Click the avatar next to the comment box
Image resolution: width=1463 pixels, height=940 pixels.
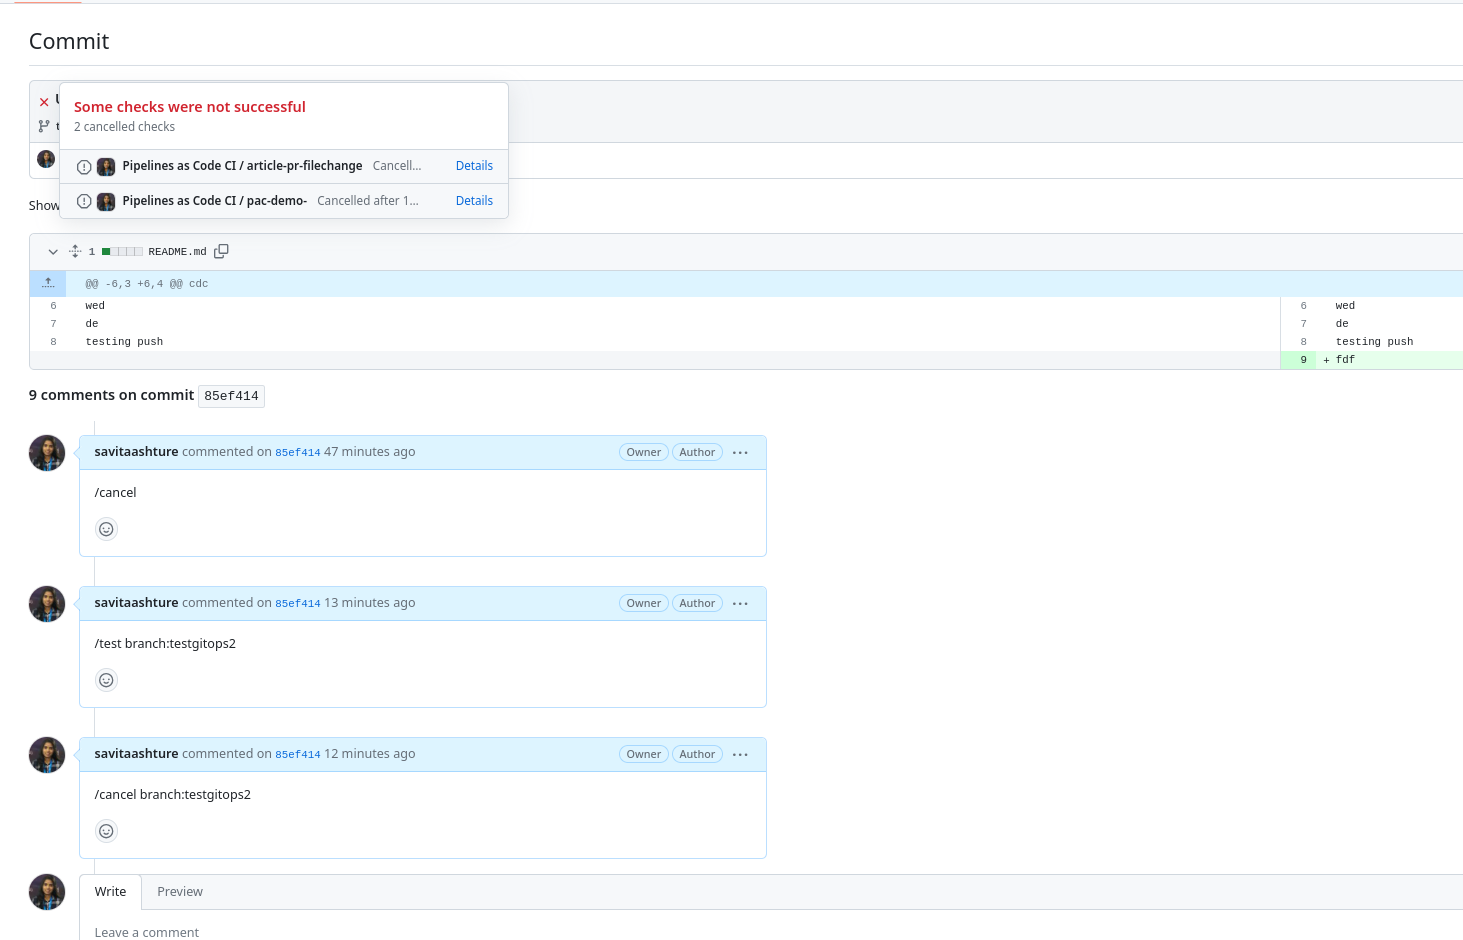(x=46, y=891)
